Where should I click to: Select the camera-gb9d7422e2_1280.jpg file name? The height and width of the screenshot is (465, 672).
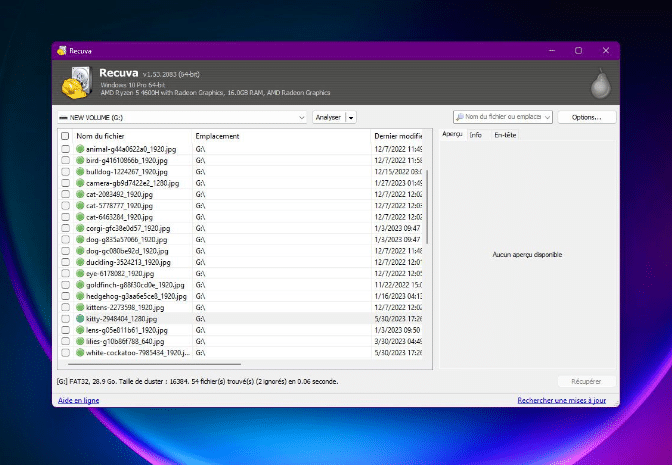coord(132,183)
